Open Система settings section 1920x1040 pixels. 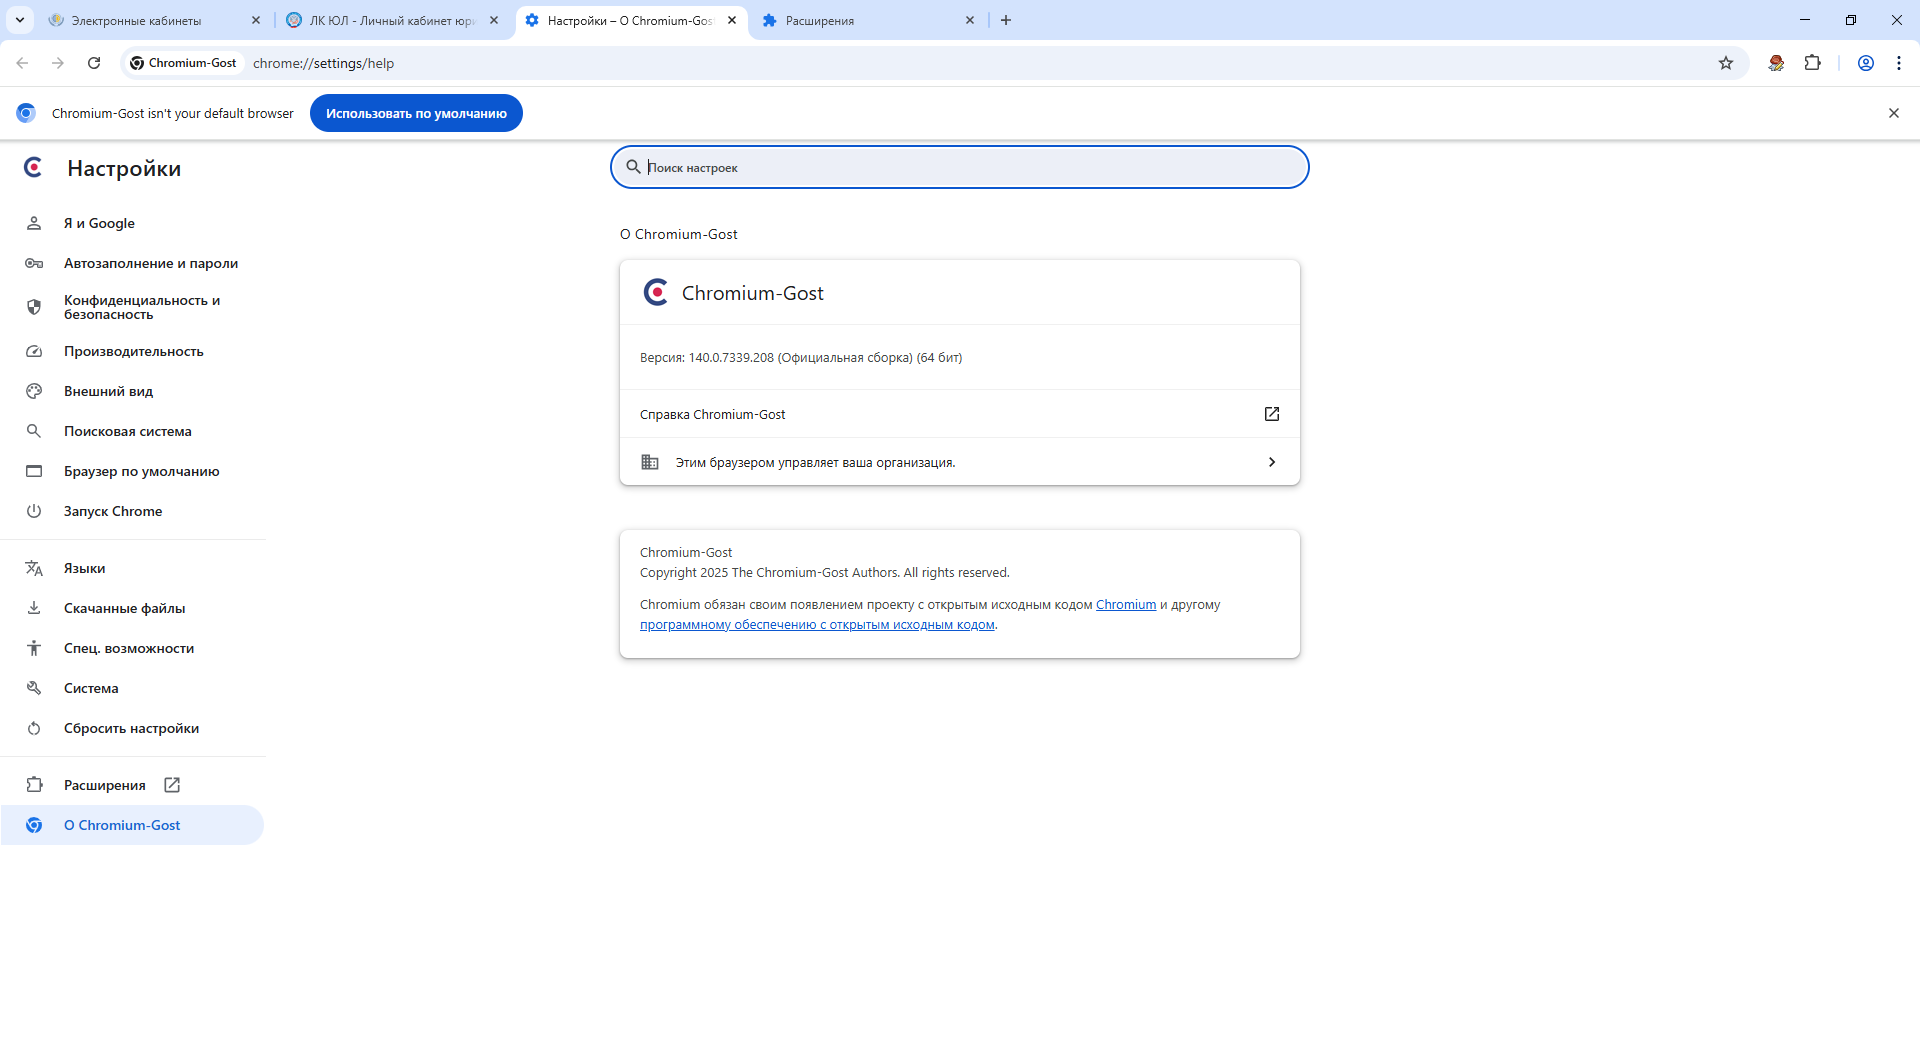coord(133,688)
